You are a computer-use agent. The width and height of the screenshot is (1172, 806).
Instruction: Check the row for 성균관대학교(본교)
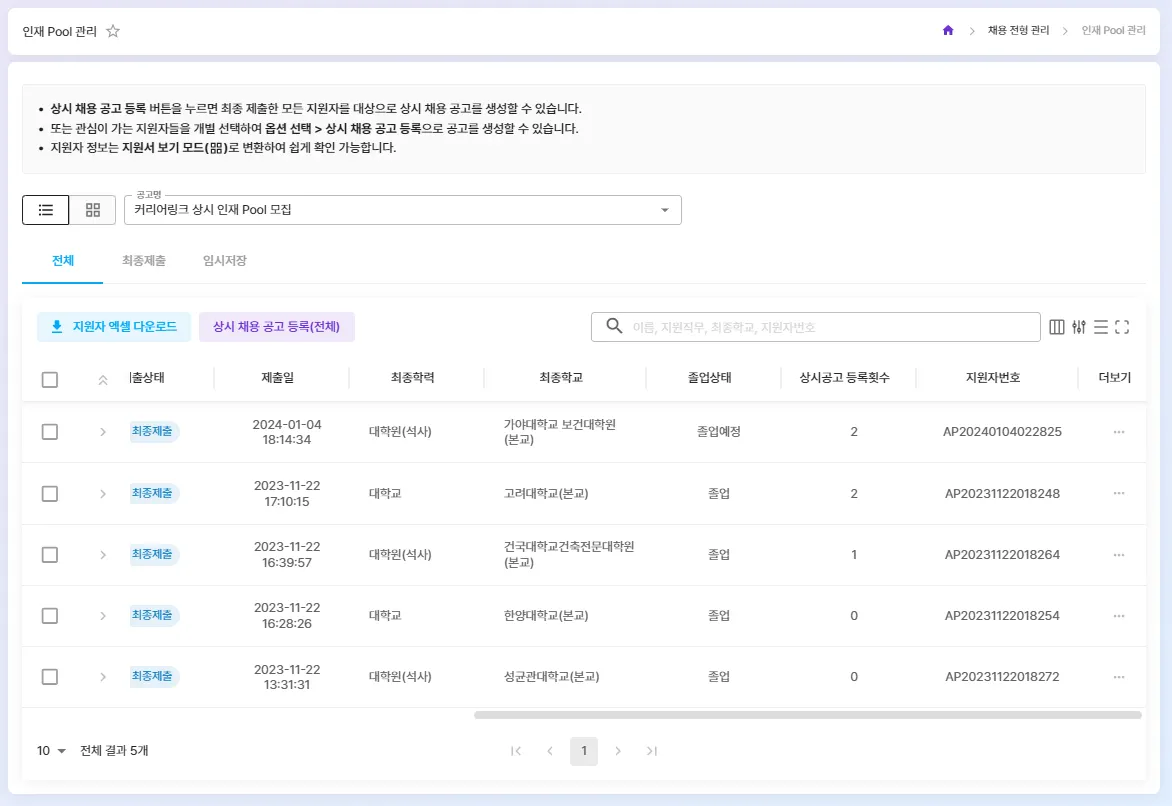coord(50,677)
